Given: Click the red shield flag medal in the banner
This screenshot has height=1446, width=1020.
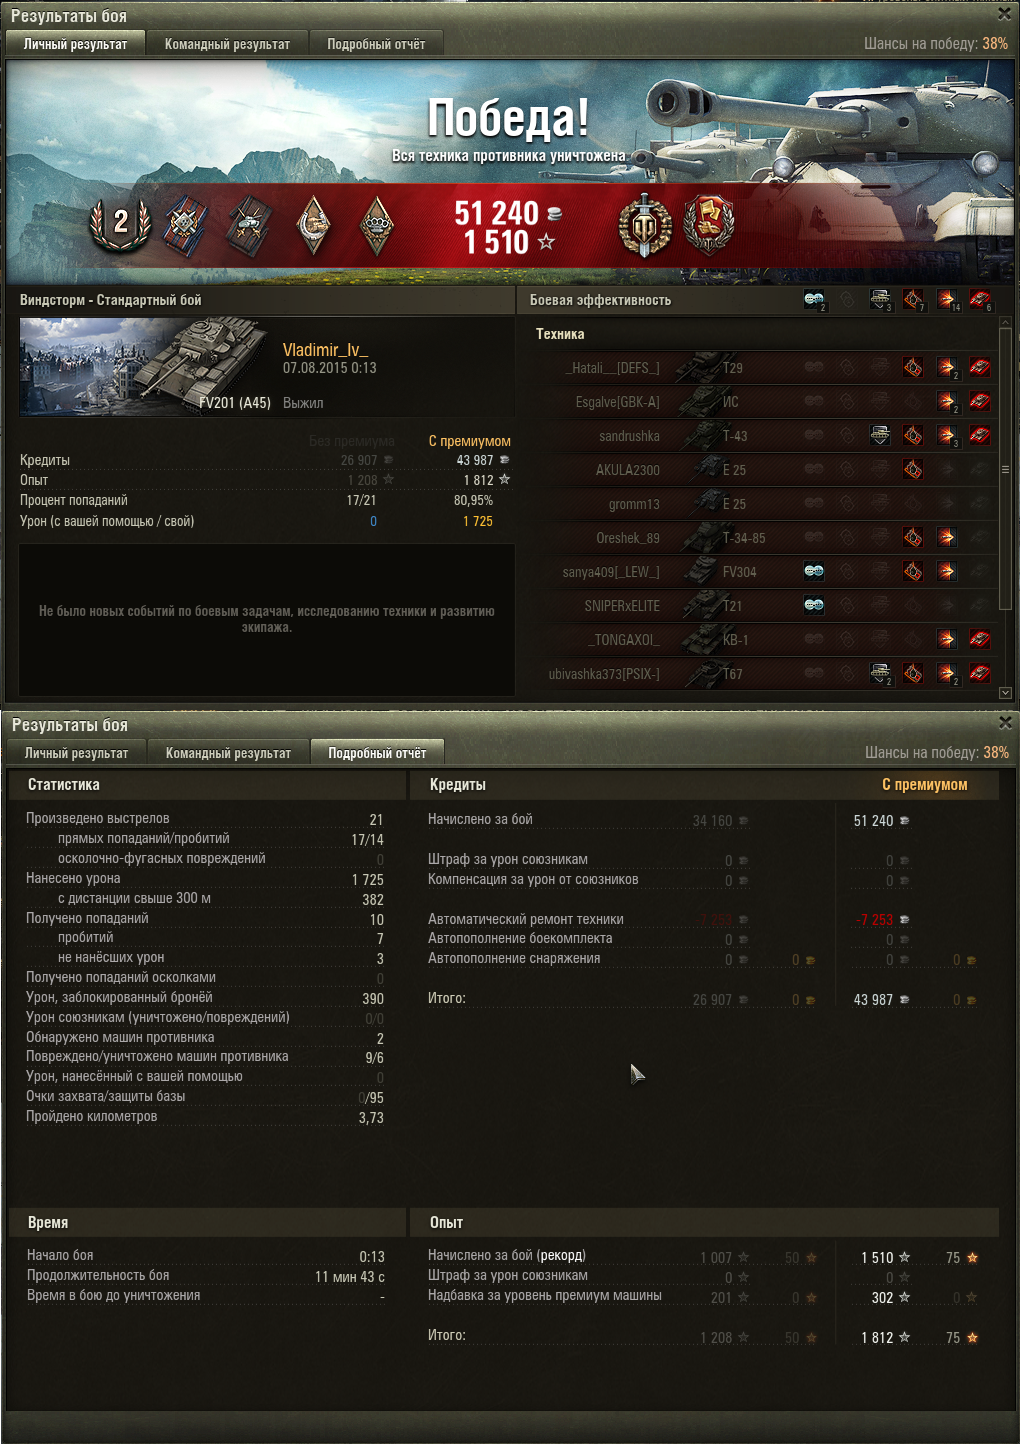Looking at the screenshot, I should [x=708, y=224].
